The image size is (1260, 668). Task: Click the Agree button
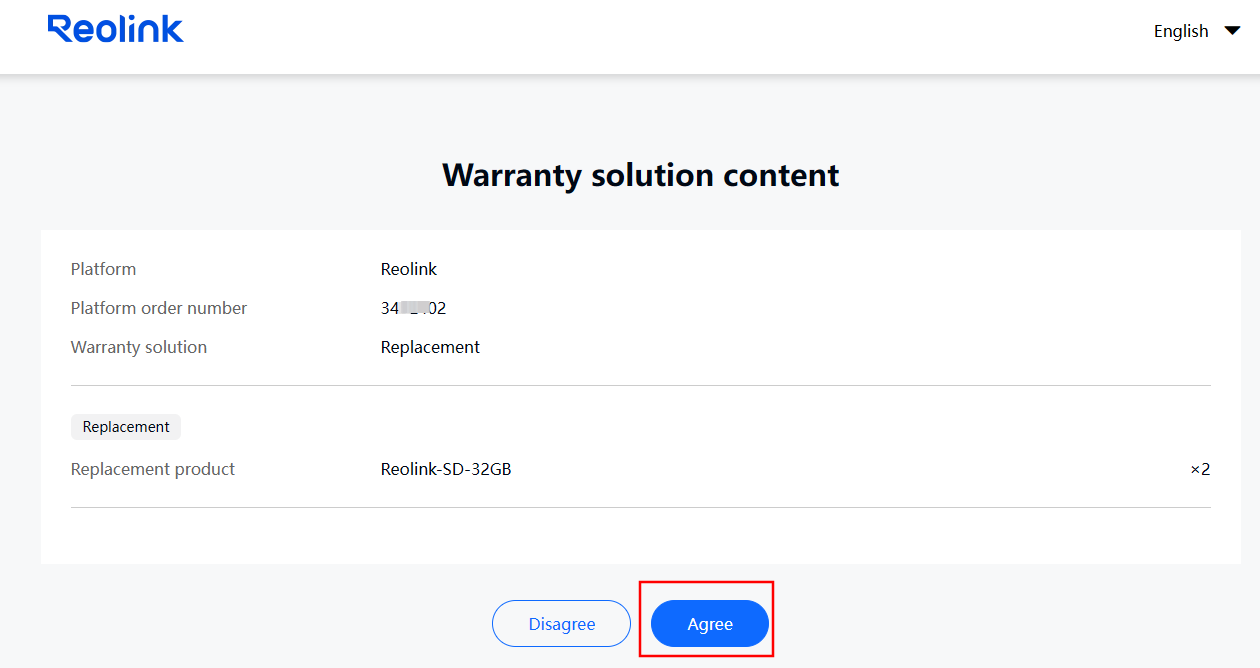pos(710,624)
